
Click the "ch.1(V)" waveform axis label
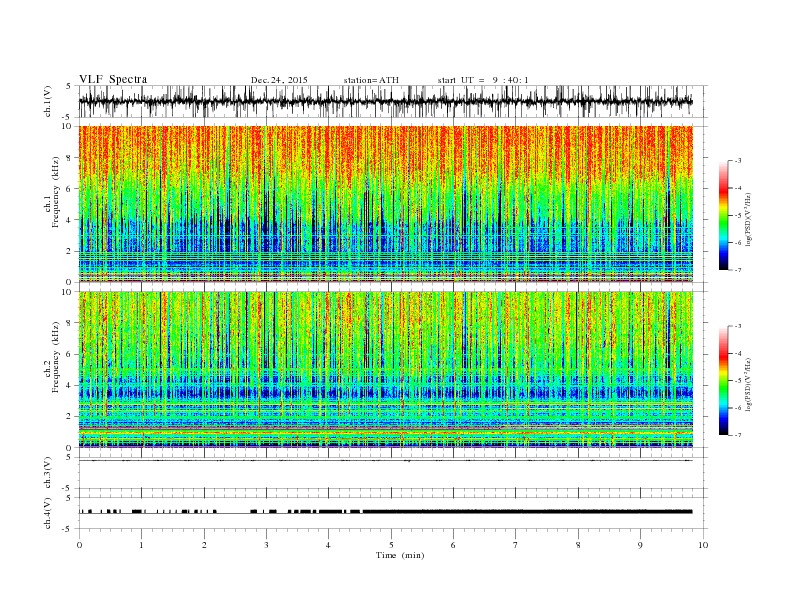tap(48, 101)
